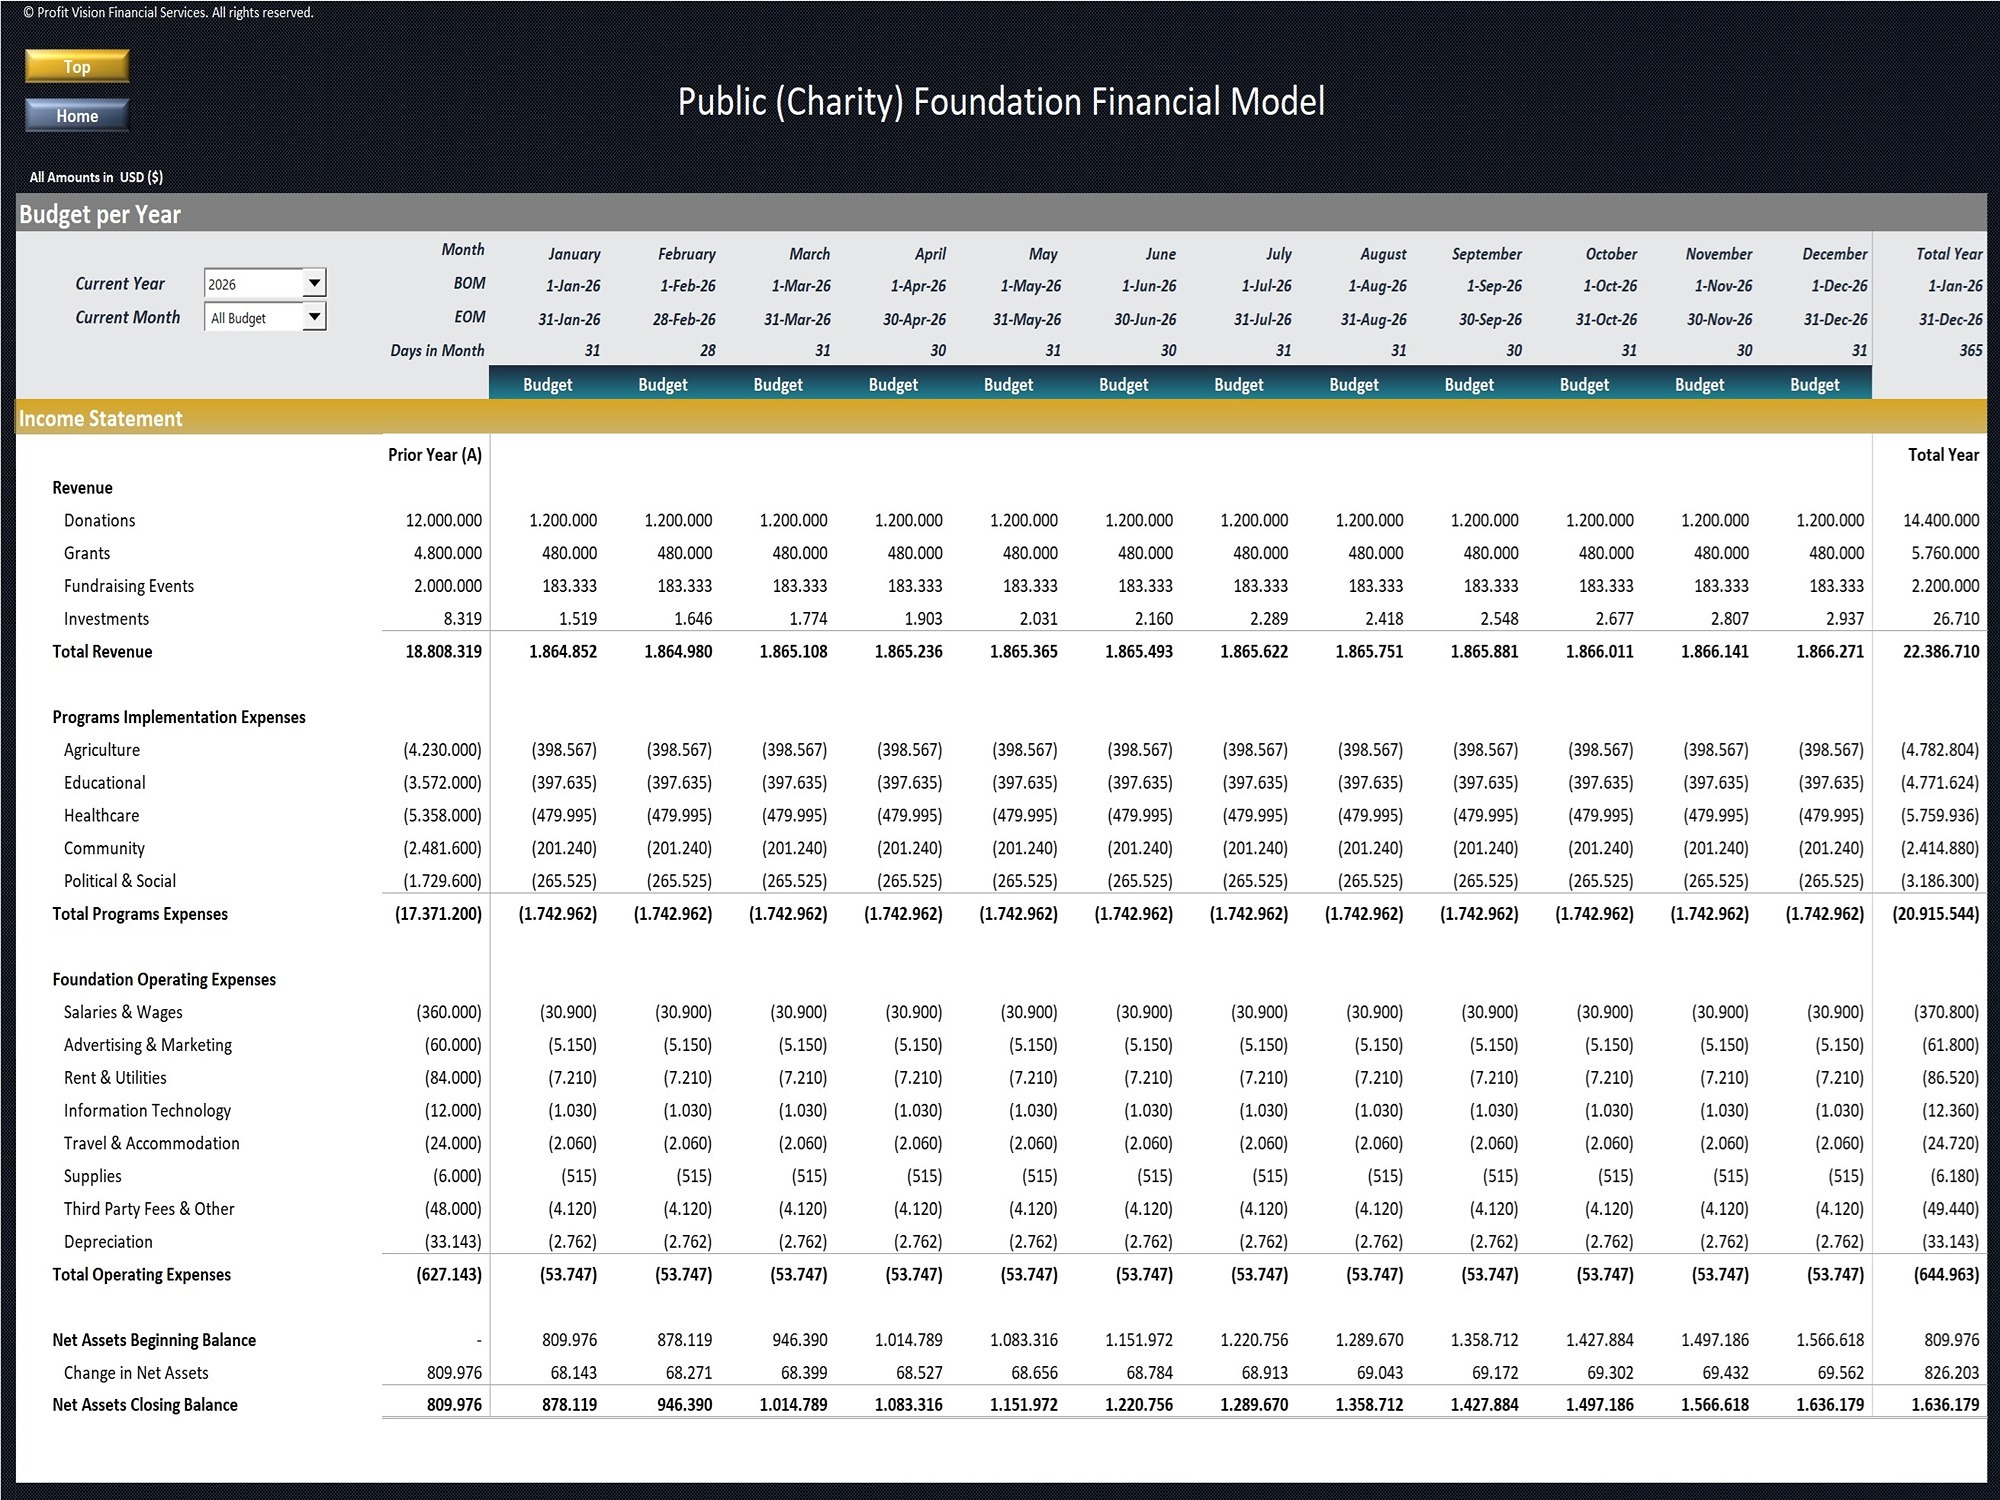Open the Current Year dropdown arrow
Screen dimensions: 2000x1500
[x=314, y=283]
